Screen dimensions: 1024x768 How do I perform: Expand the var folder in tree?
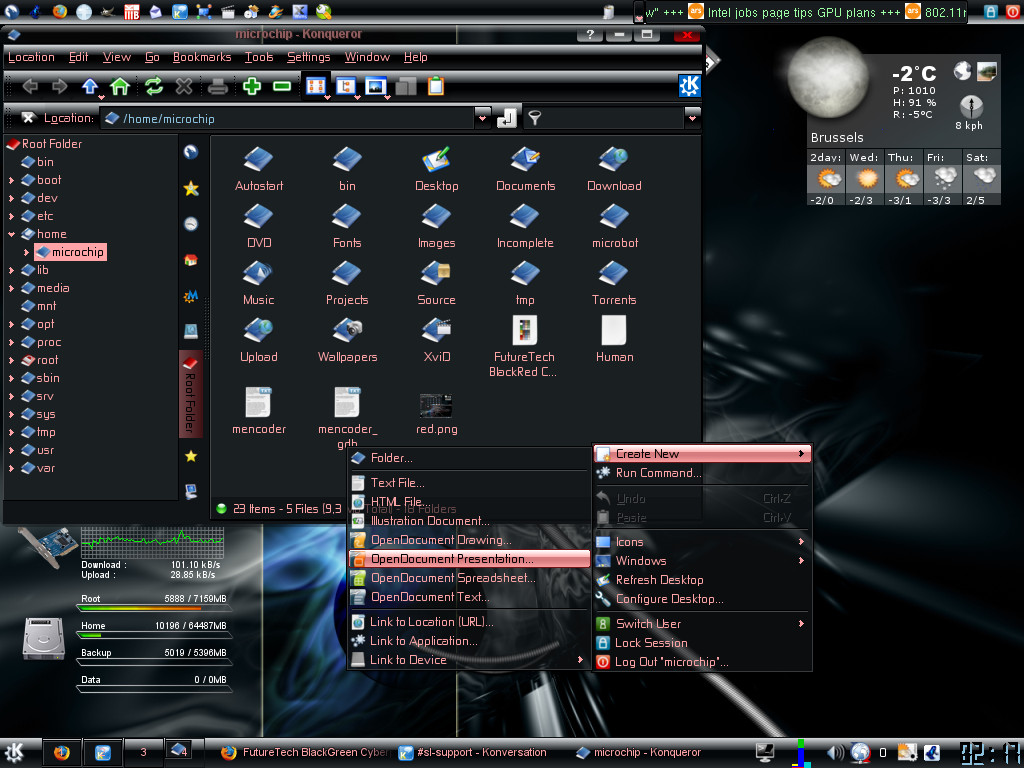point(11,468)
